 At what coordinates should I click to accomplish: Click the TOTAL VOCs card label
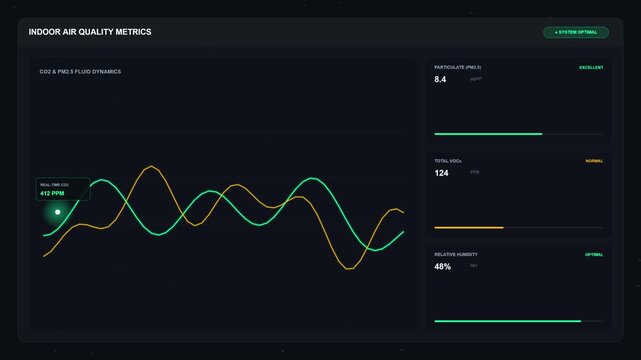(448, 161)
